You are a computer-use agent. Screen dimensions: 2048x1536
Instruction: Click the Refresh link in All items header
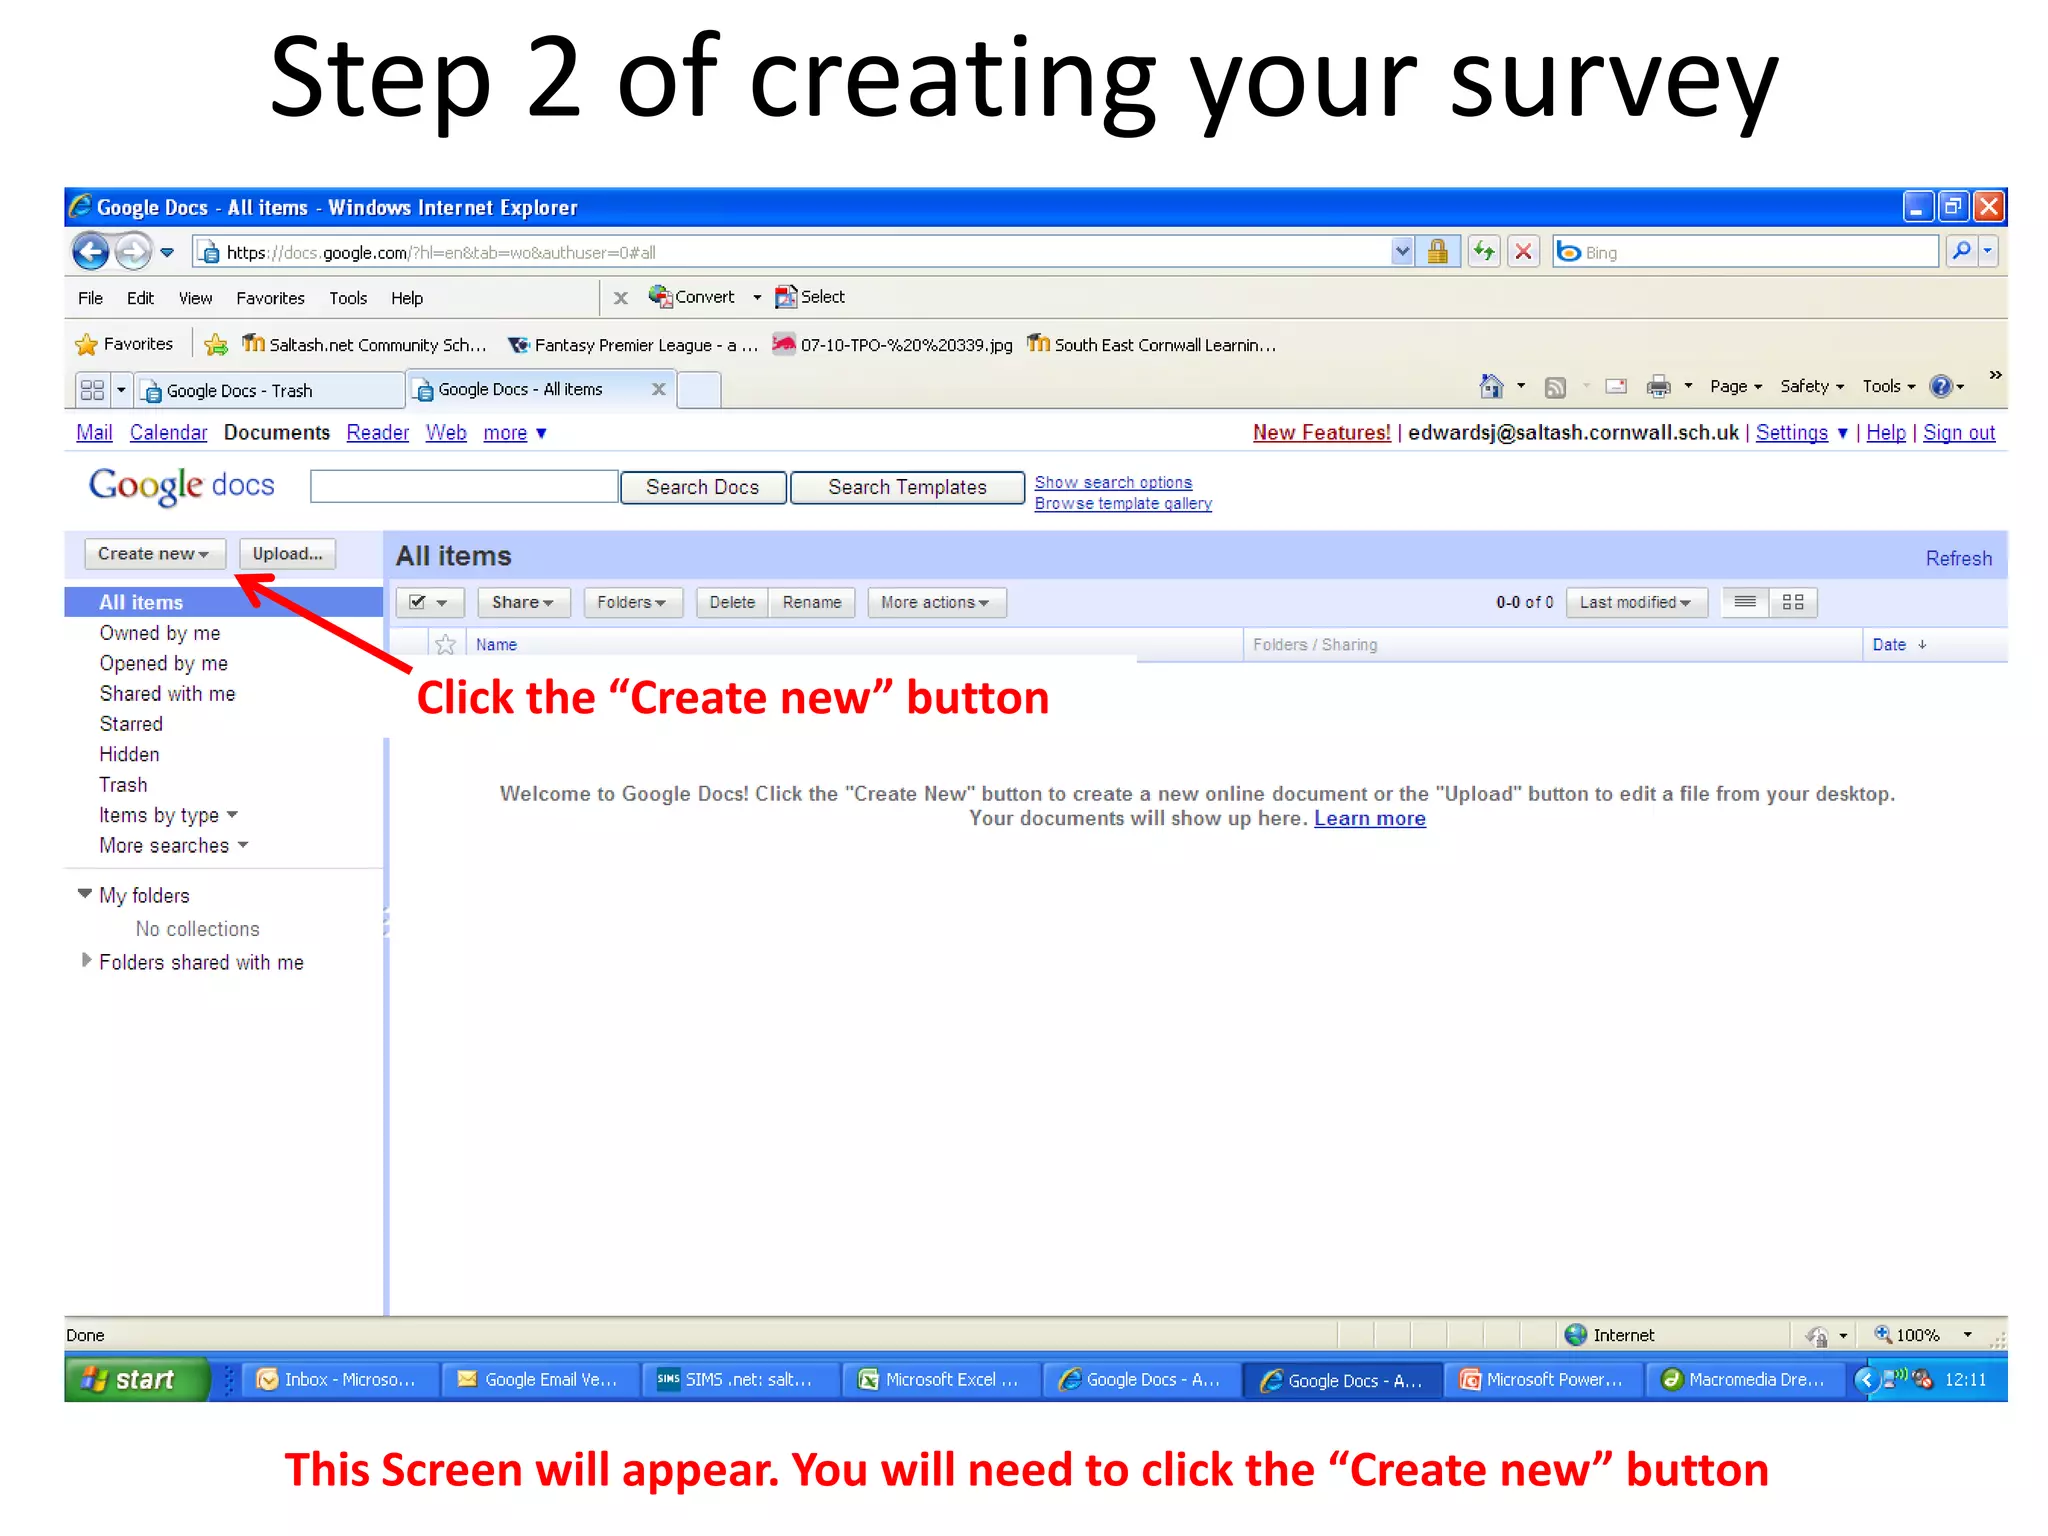[x=1959, y=558]
